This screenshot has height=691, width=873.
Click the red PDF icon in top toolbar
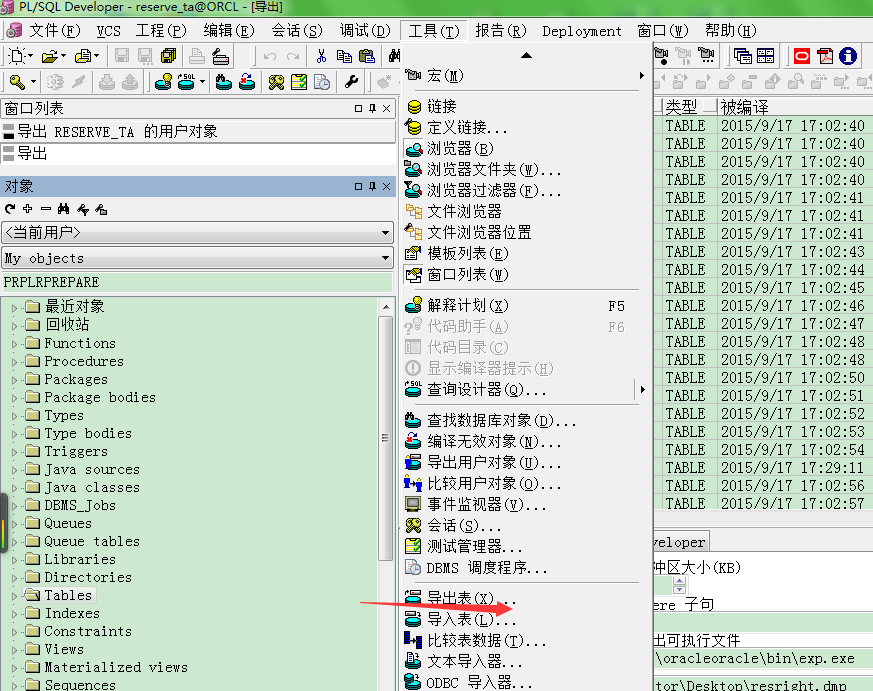pos(825,56)
